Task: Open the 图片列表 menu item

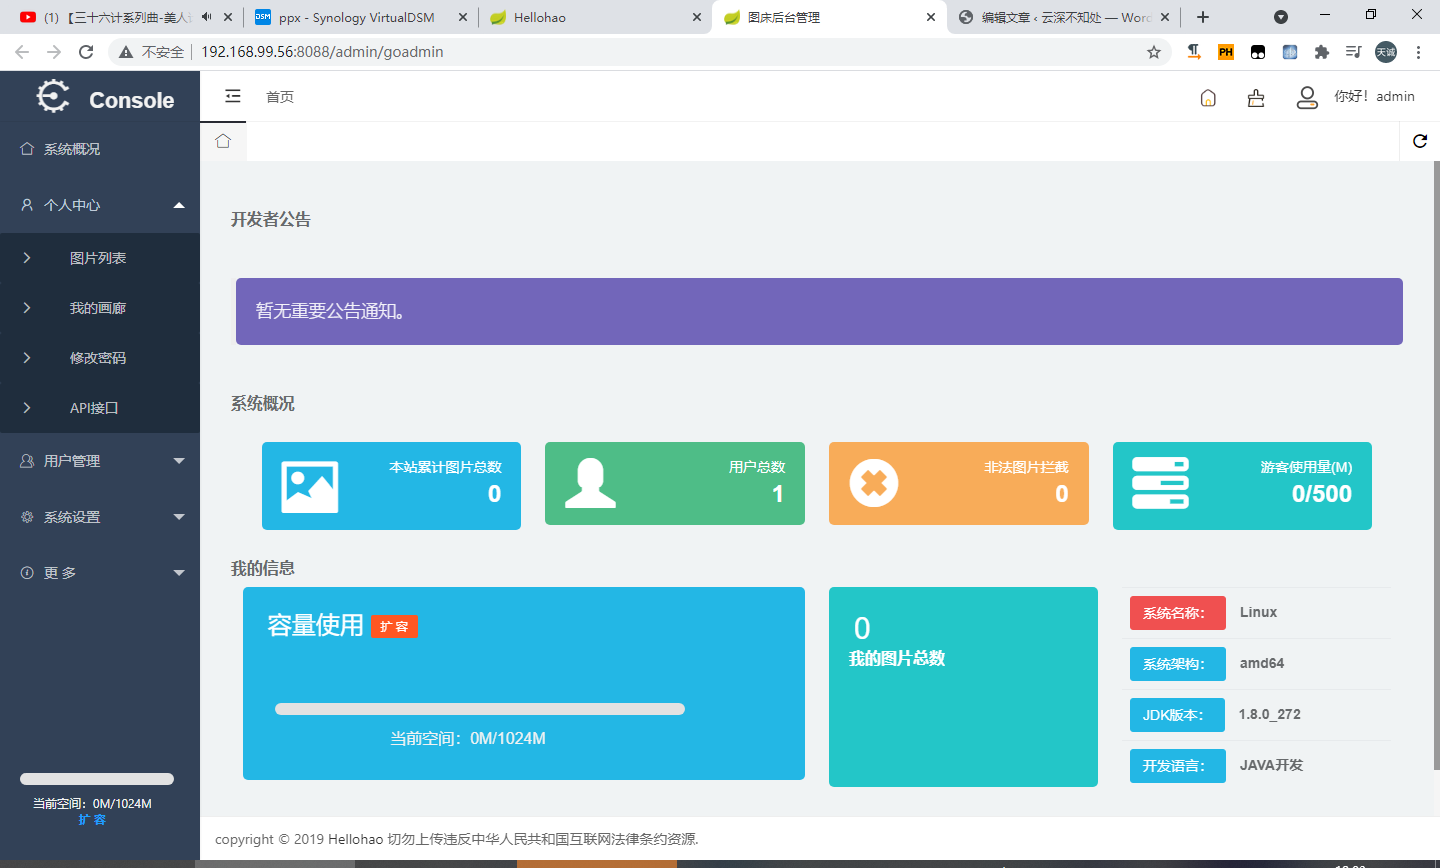Action: (100, 257)
